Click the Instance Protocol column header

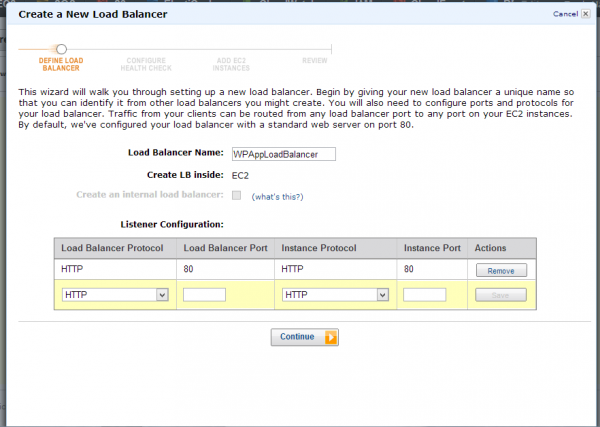336,248
